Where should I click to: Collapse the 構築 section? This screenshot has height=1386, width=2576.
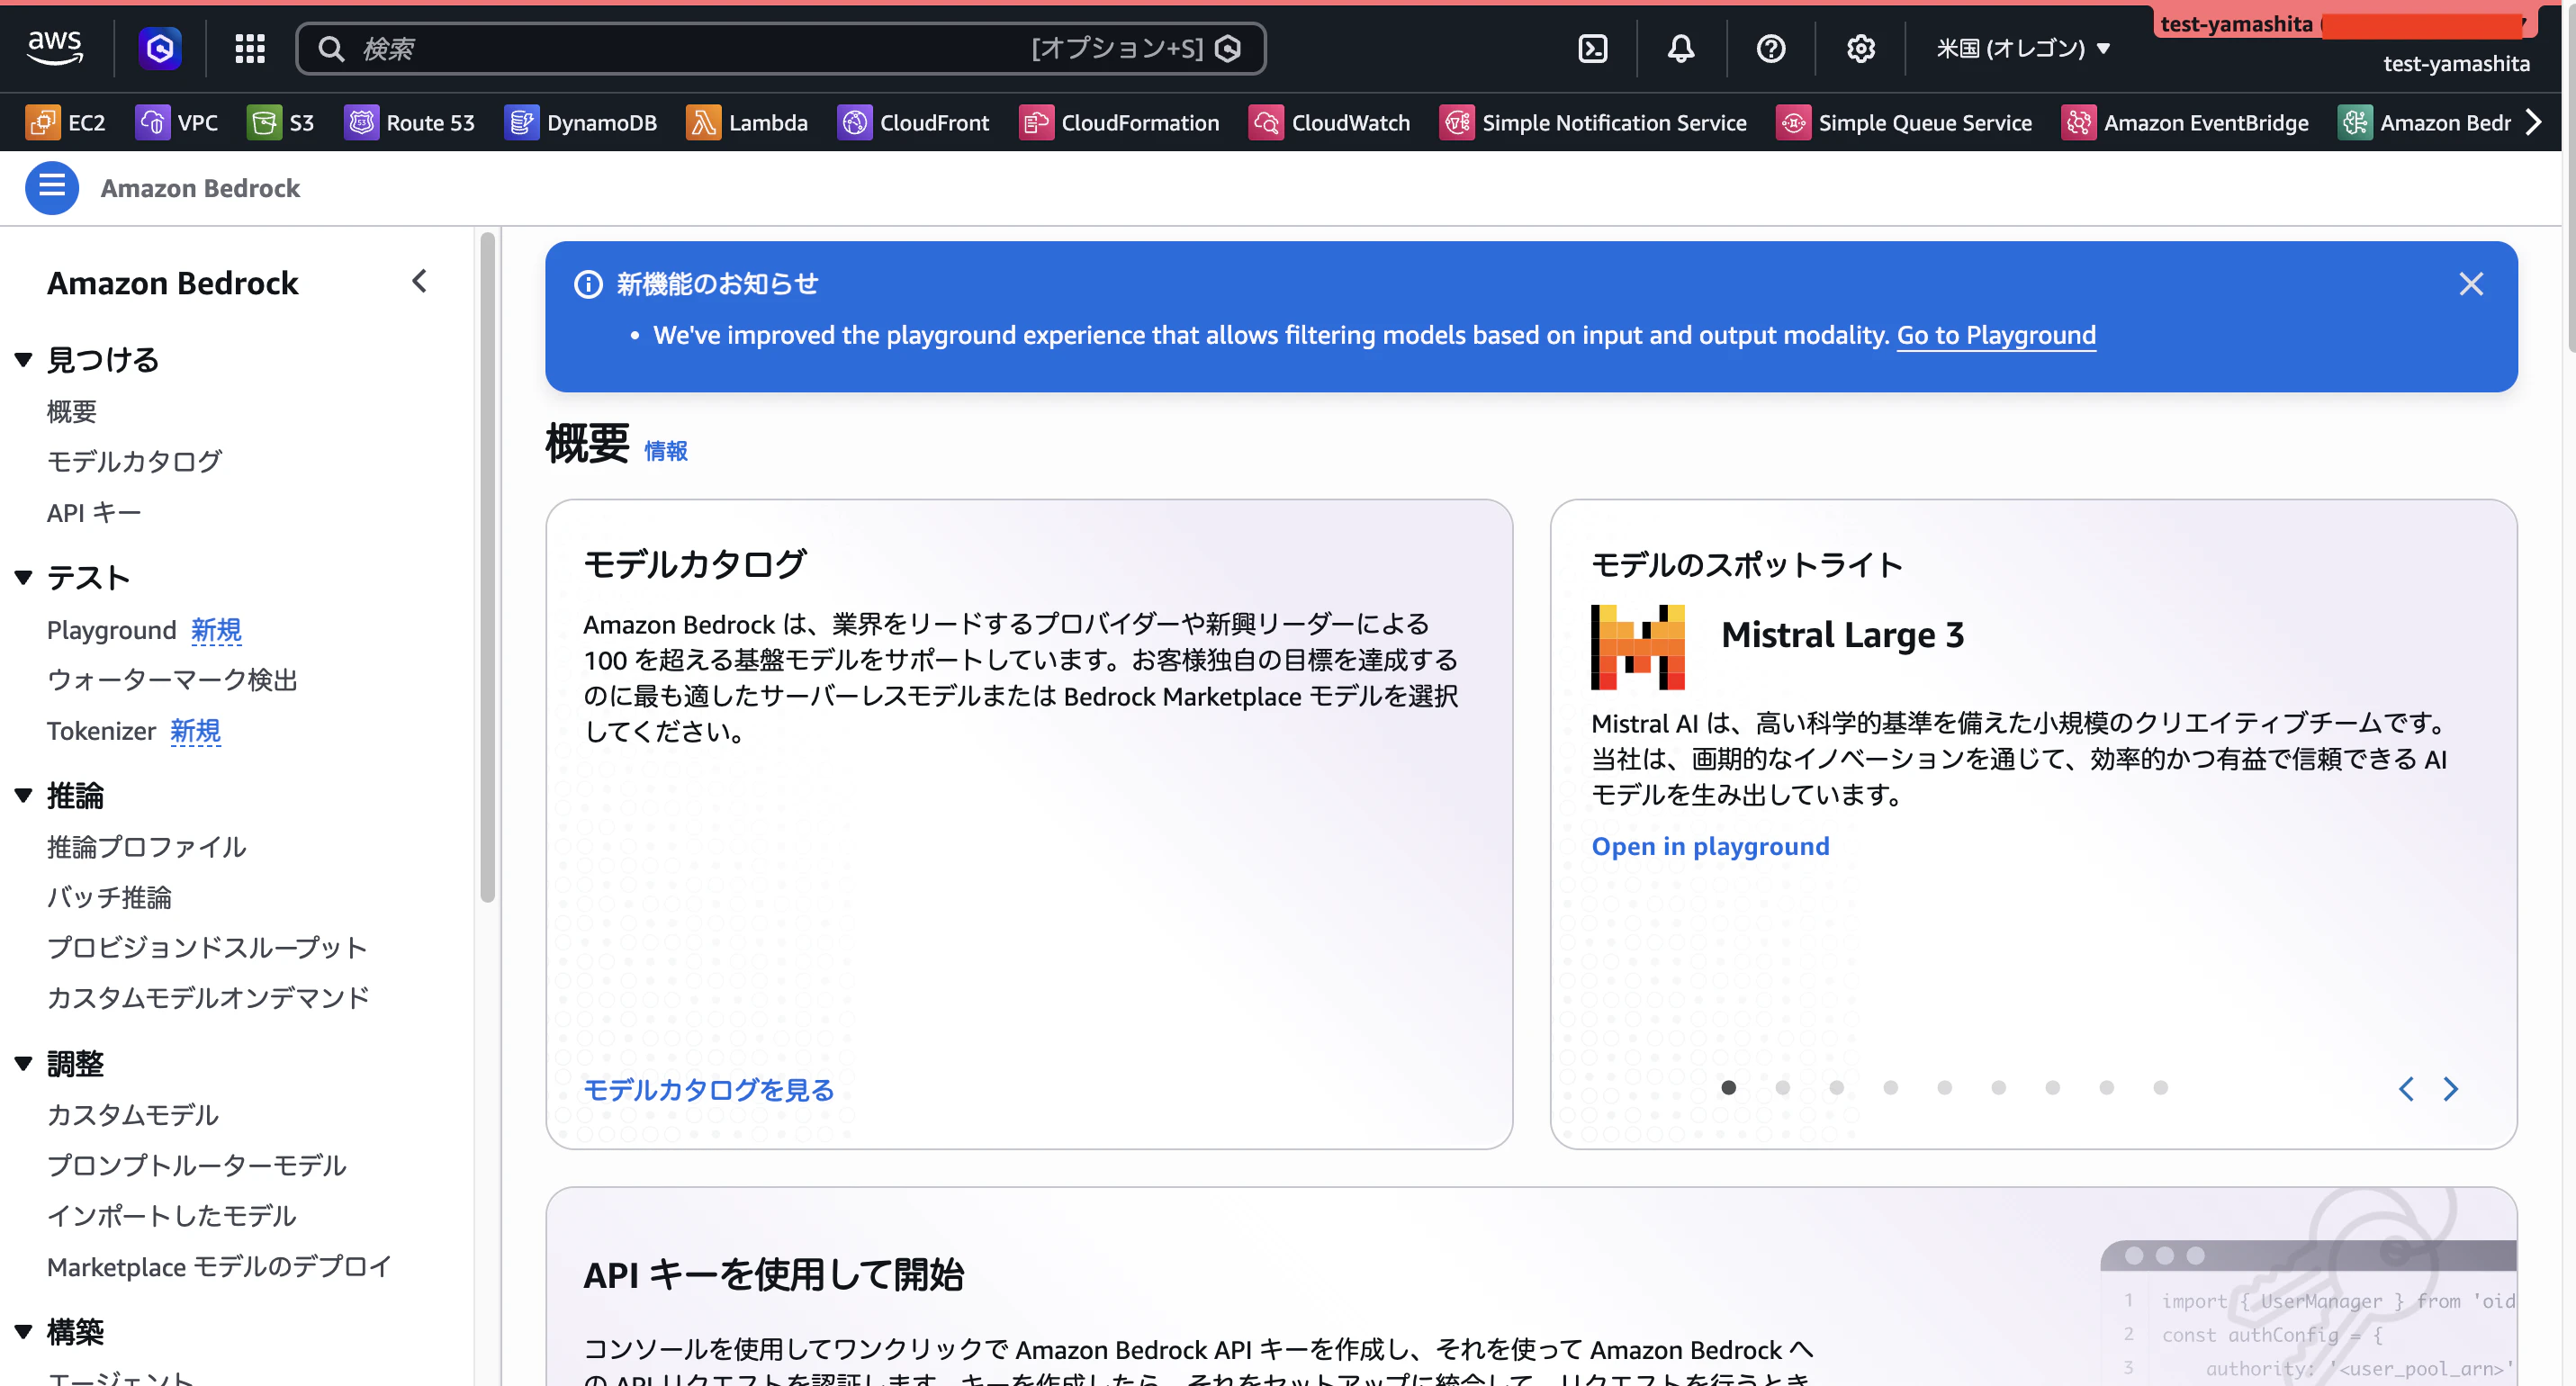[x=24, y=1331]
